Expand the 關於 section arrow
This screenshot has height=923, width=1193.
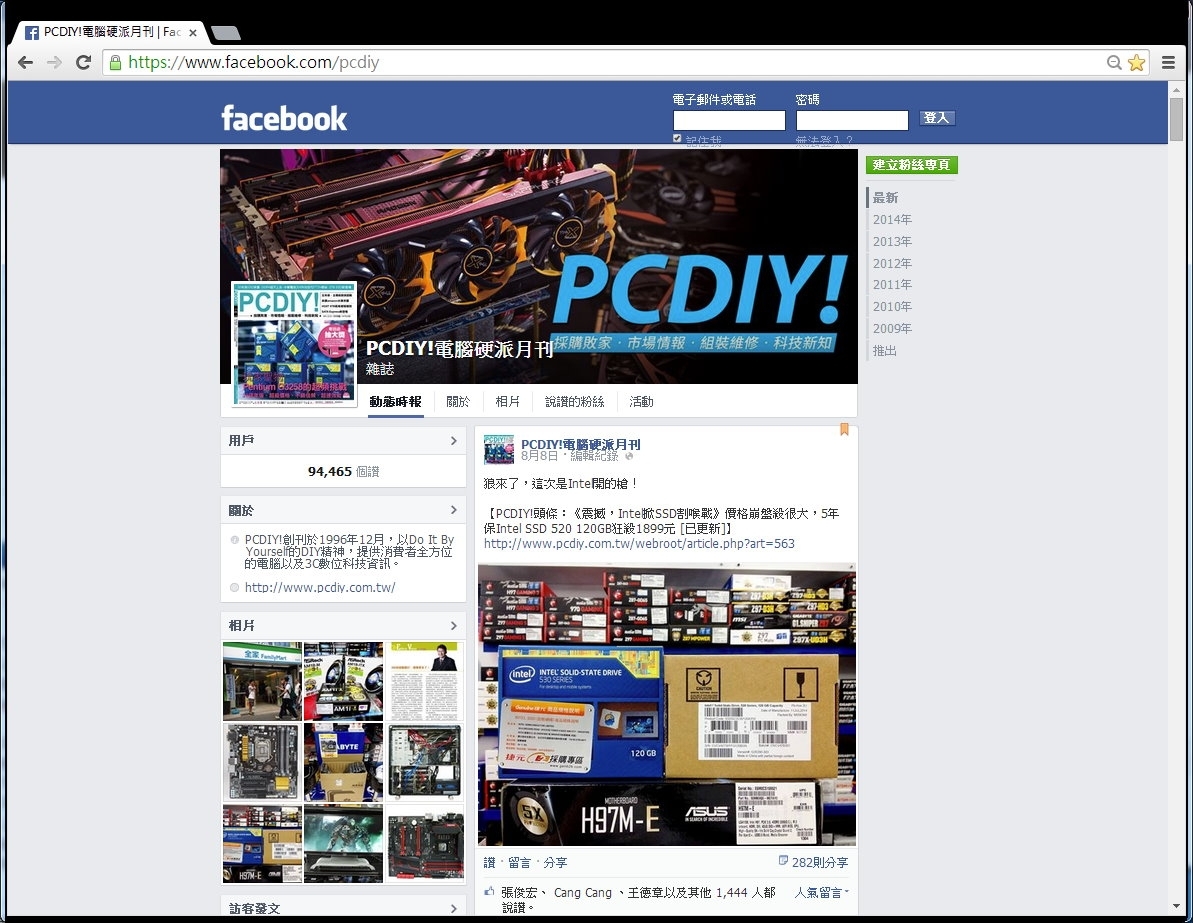click(x=453, y=510)
